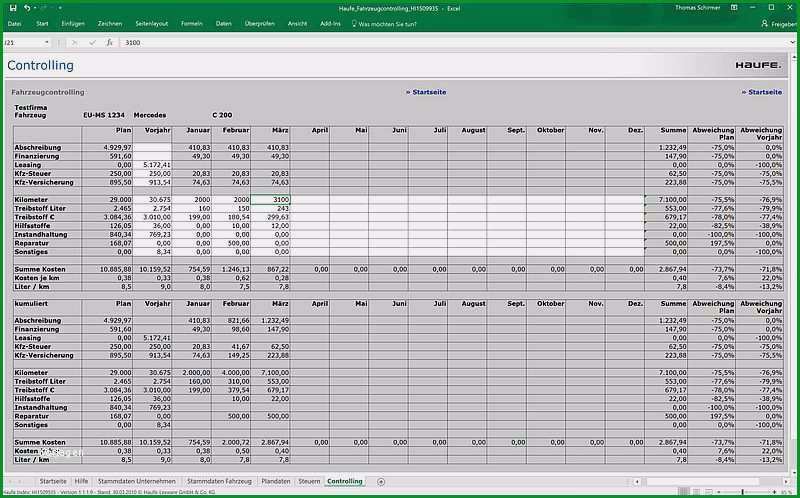Click into the formula bar showing 3100

454,43
